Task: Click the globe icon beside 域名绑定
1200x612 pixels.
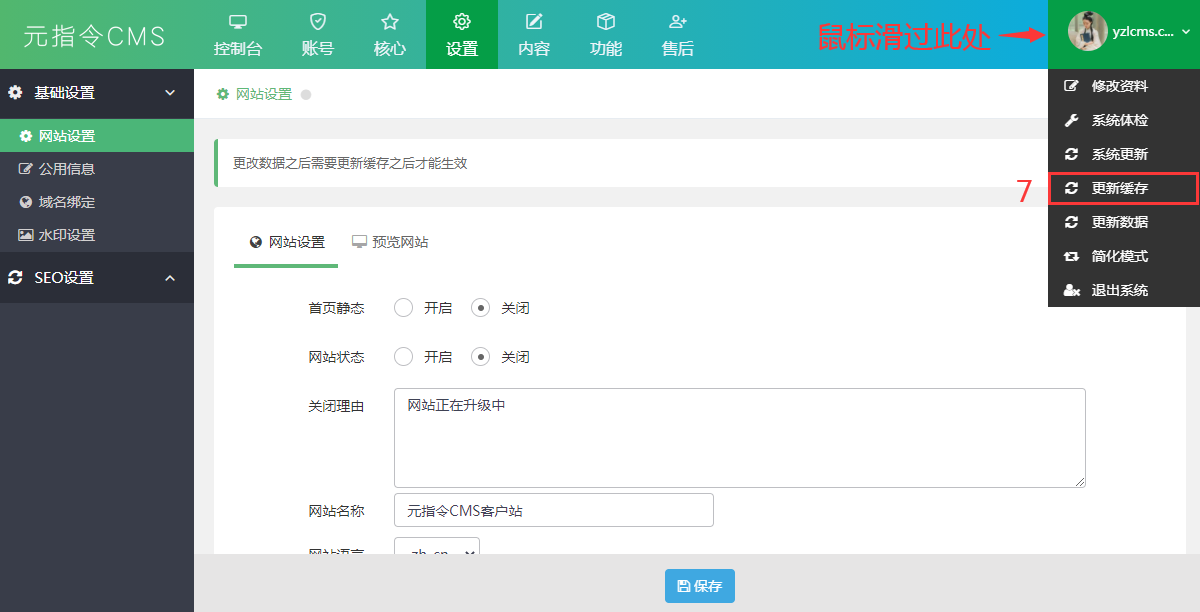Action: click(27, 202)
